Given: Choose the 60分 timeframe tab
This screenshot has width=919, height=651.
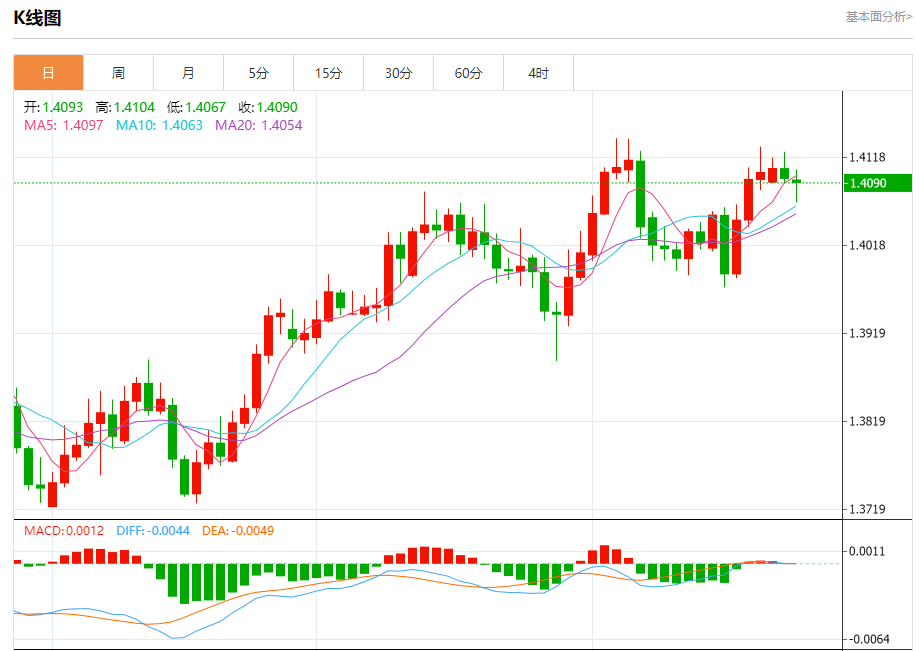Looking at the screenshot, I should pos(468,73).
